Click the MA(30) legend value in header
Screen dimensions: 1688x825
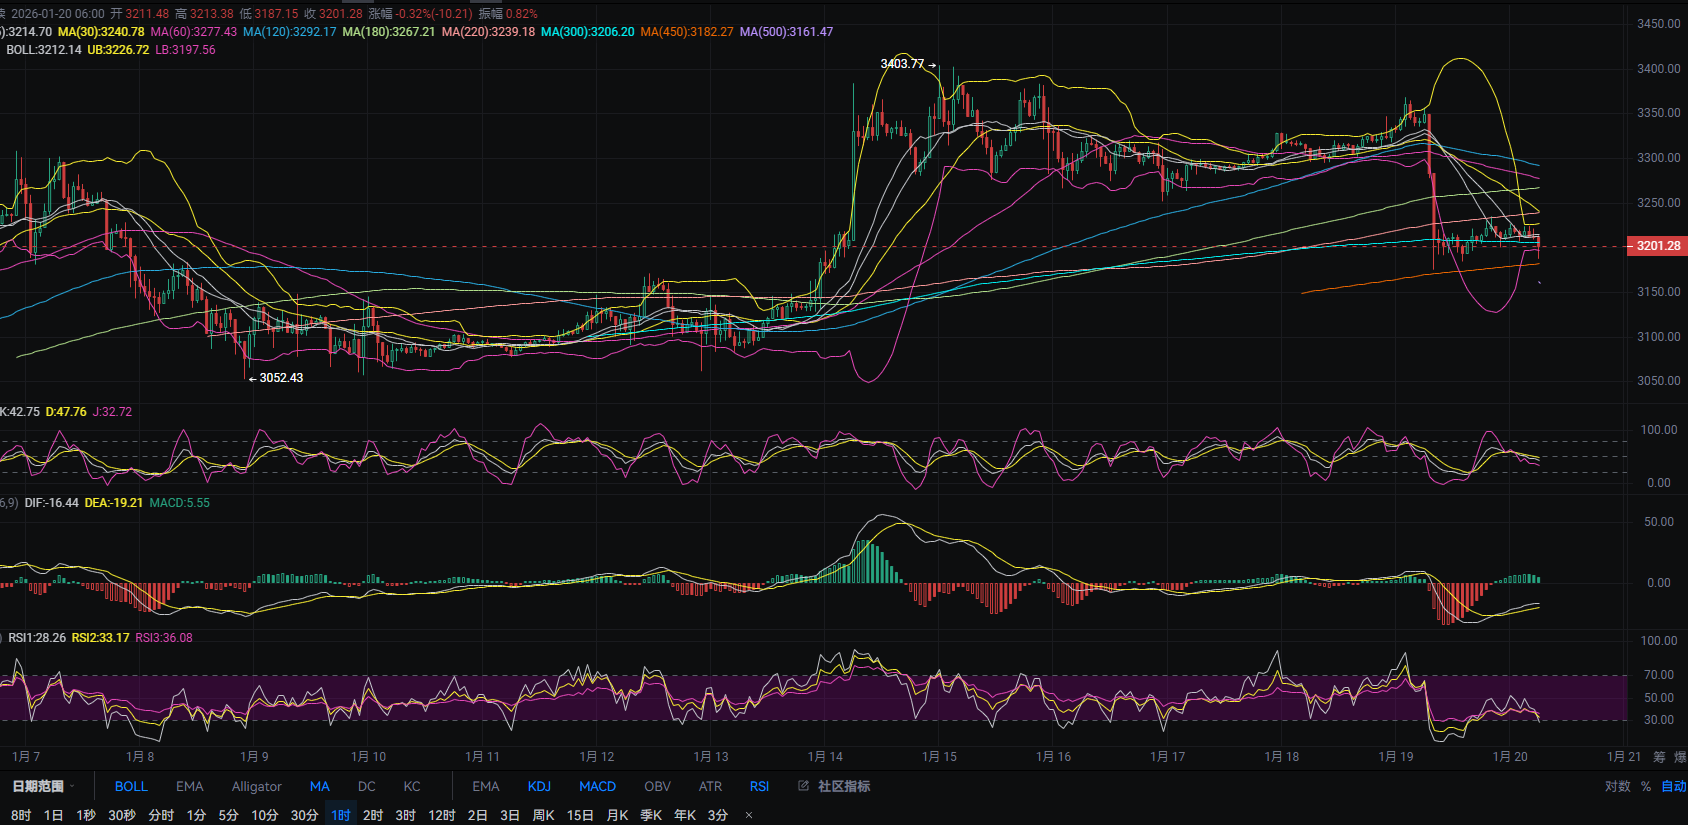pyautogui.click(x=101, y=32)
